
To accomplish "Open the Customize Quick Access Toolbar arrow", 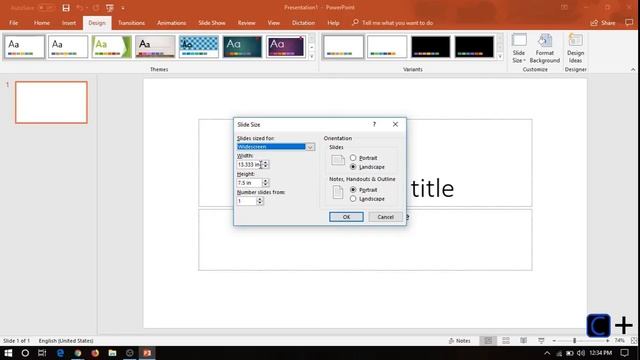I will click(123, 8).
